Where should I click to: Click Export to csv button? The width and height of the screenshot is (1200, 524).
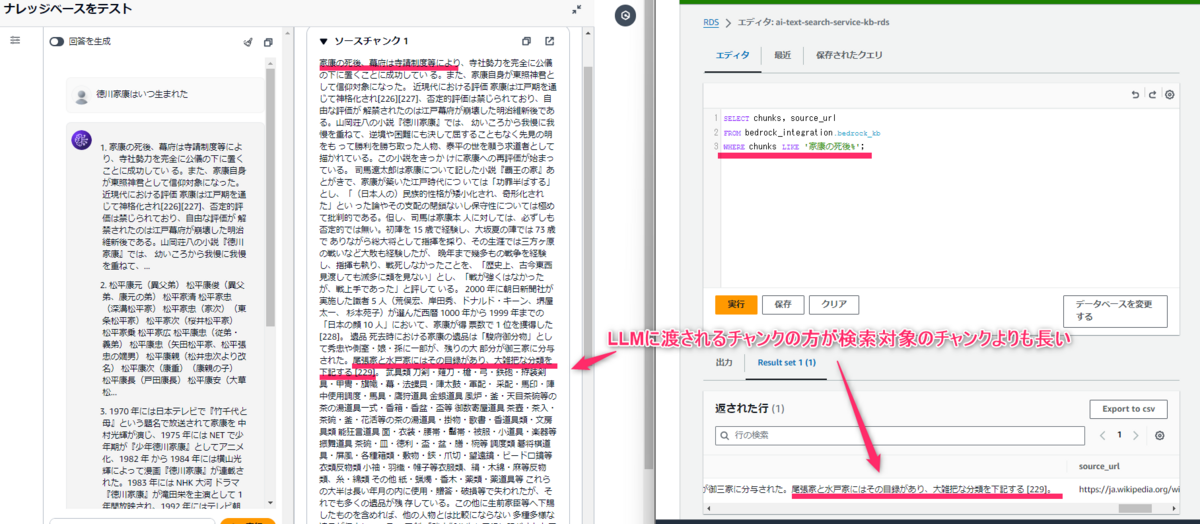pos(1128,408)
